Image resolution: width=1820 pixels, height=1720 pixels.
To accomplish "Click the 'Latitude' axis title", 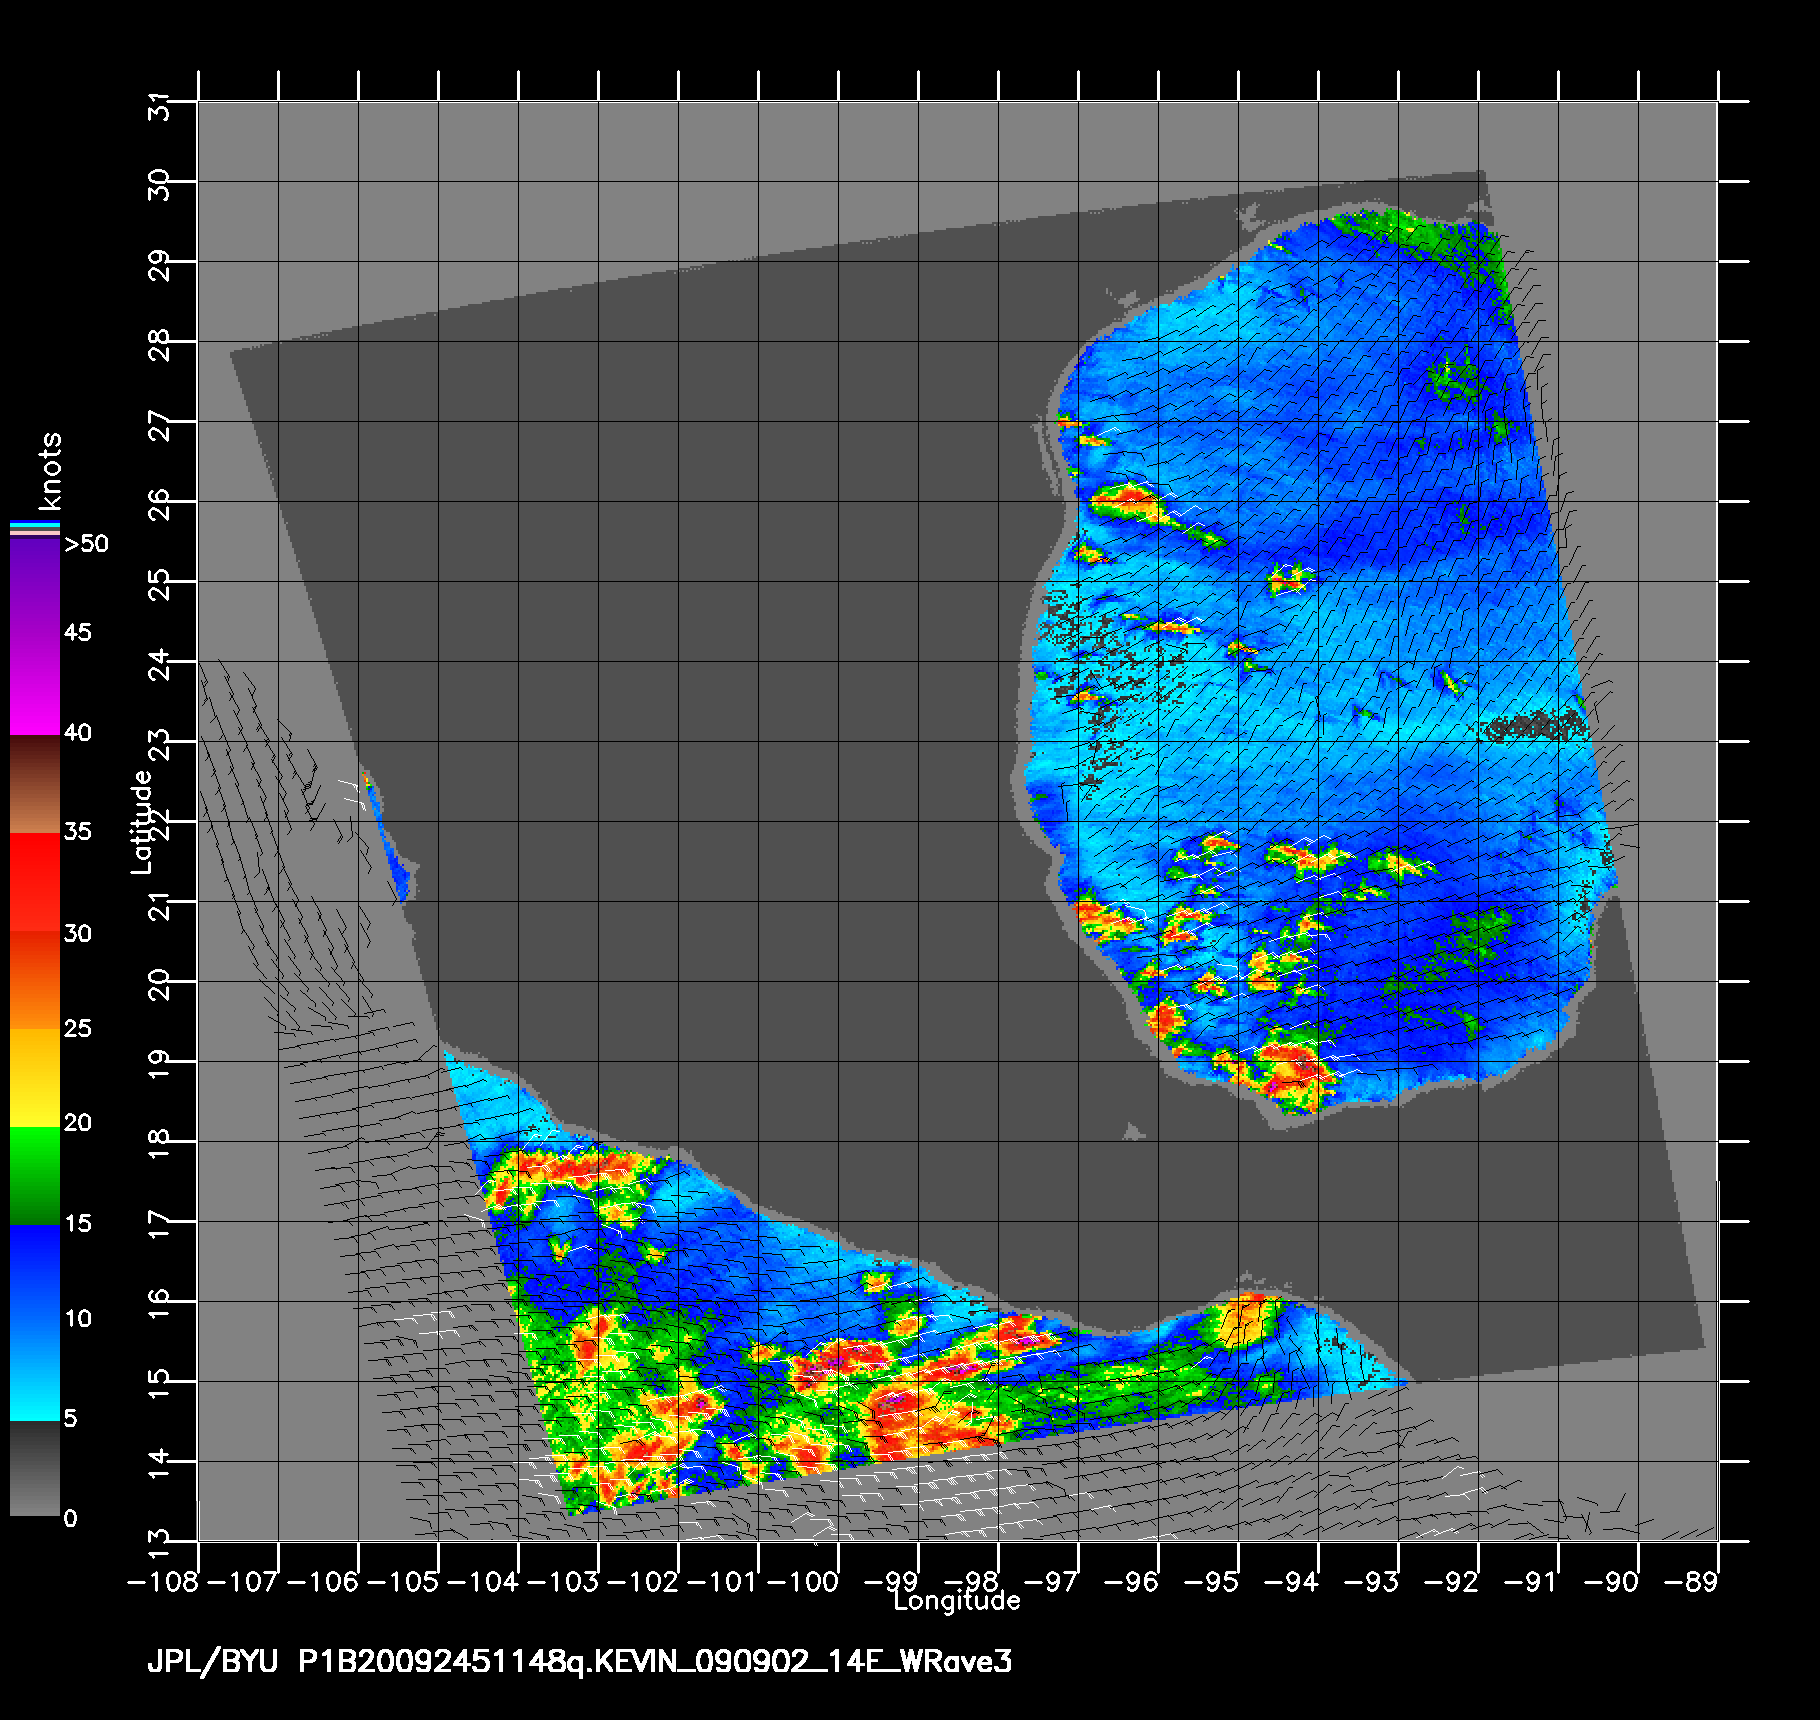I will (143, 821).
